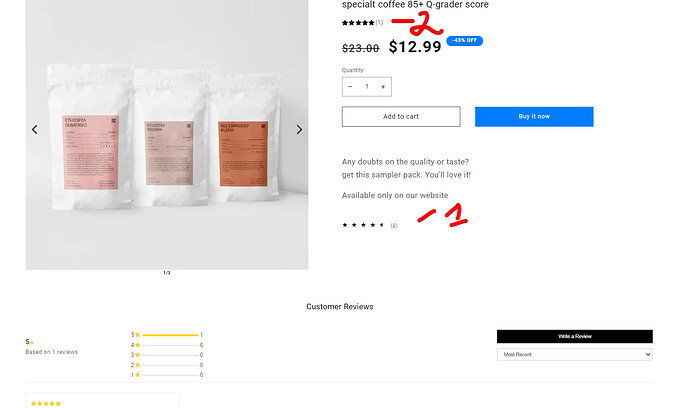The height and width of the screenshot is (408, 690).
Task: Open the Most Recent sort dropdown
Action: point(575,354)
